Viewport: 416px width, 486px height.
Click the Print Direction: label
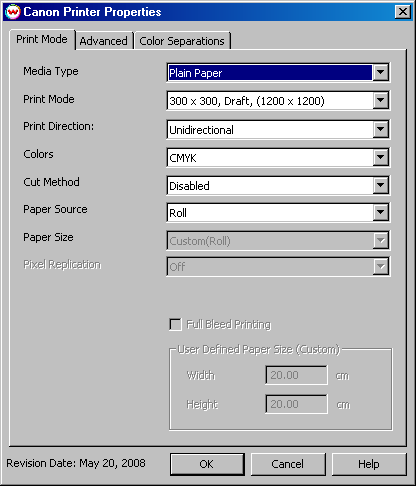(59, 126)
